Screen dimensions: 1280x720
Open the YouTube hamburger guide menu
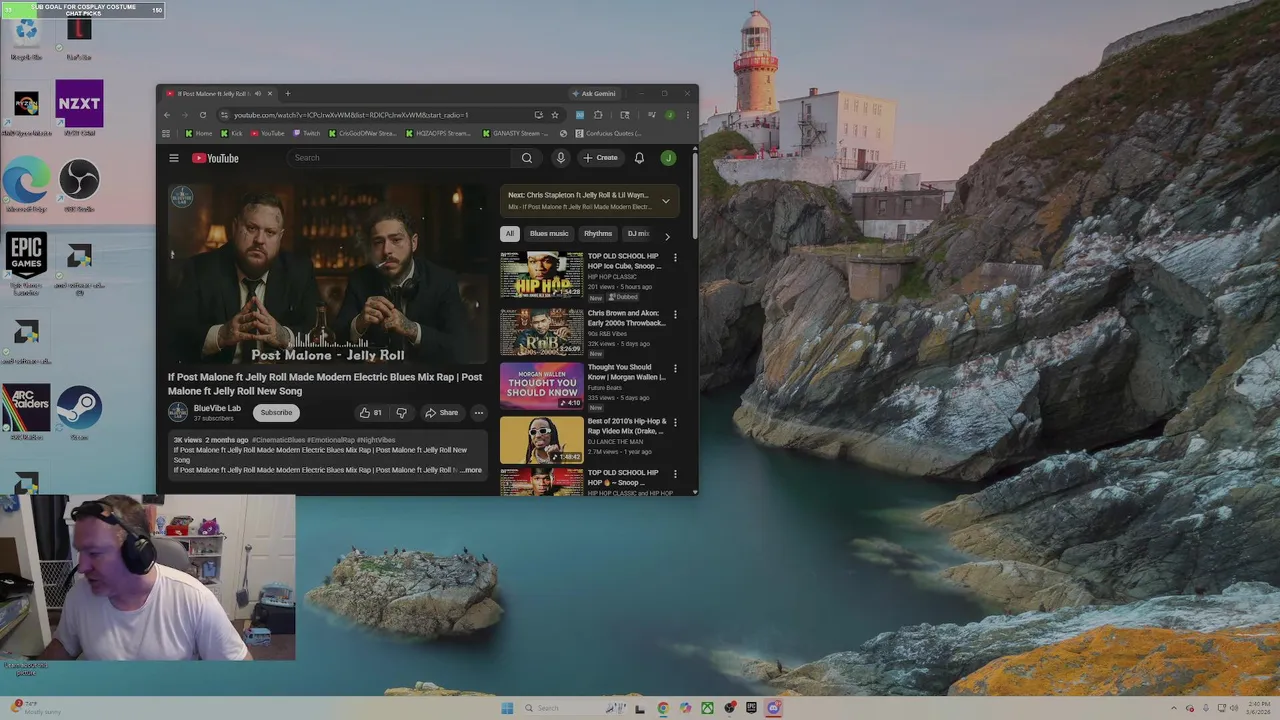pyautogui.click(x=173, y=158)
